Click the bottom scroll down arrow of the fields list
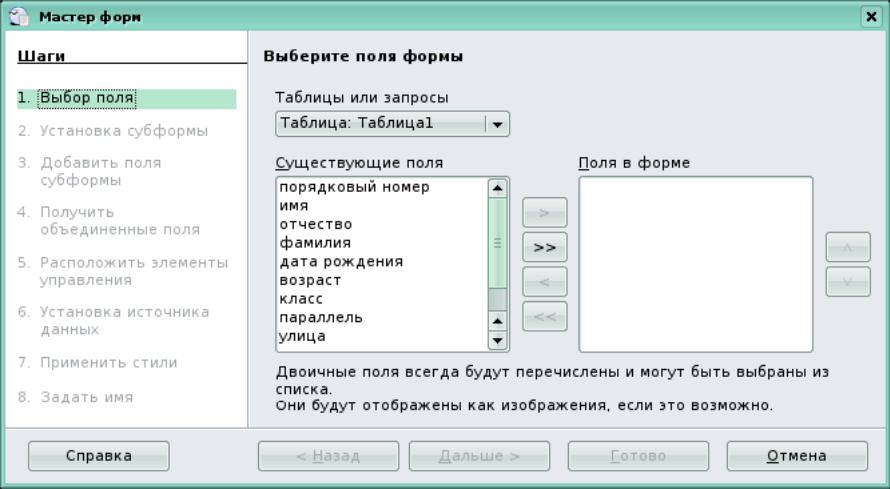Viewport: 890px width, 489px height. 497,340
